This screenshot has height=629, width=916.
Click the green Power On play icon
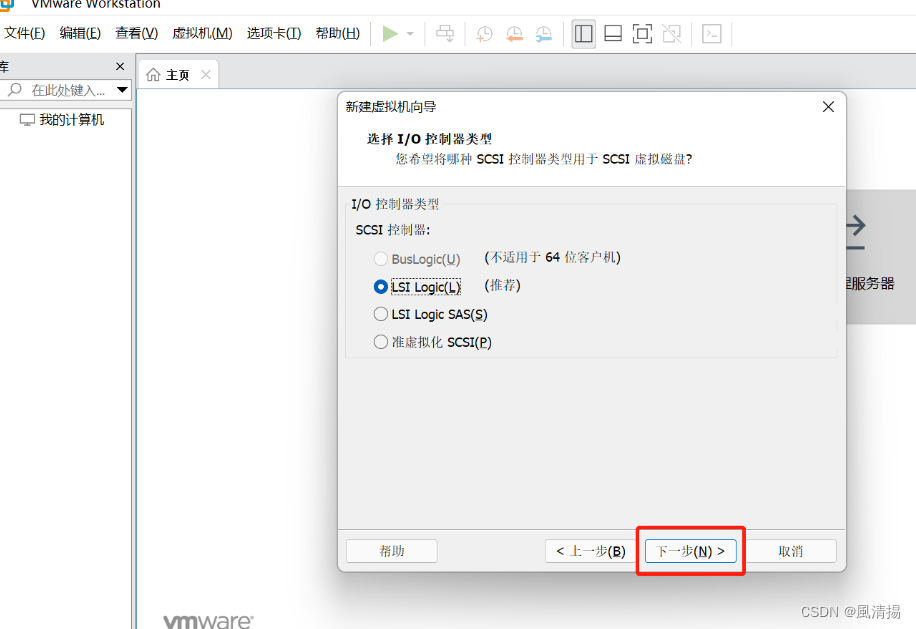390,34
